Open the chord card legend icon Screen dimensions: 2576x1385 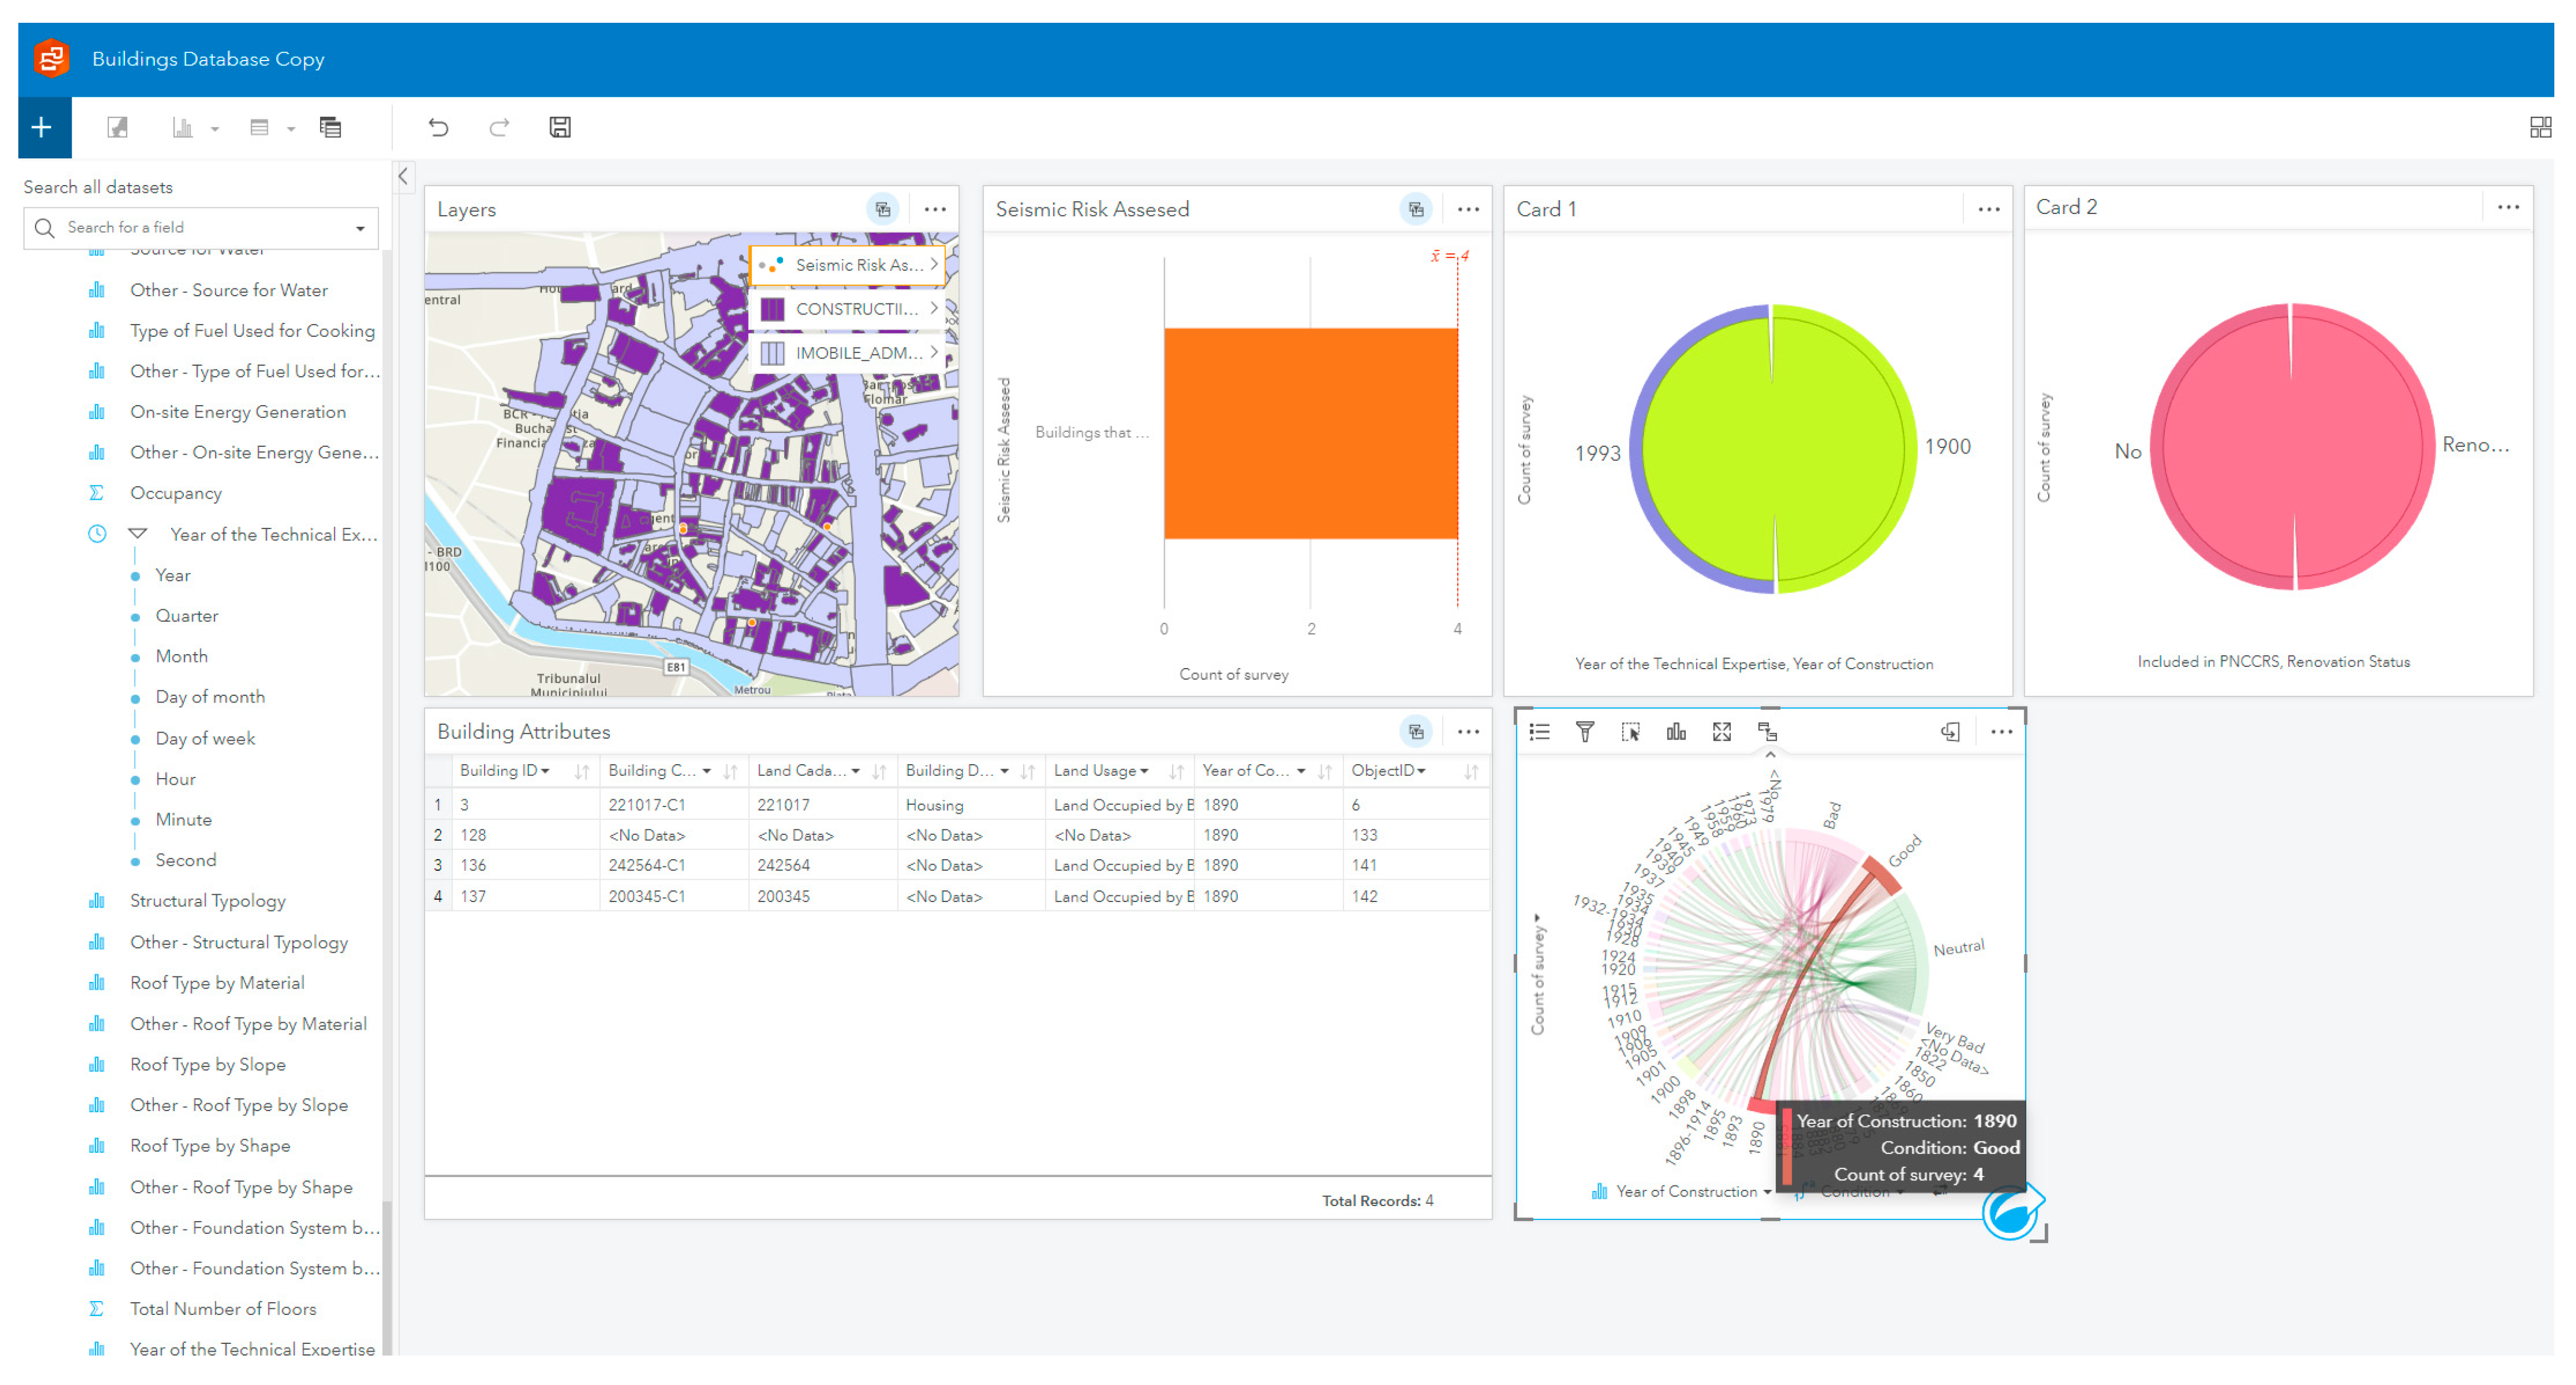(1539, 732)
